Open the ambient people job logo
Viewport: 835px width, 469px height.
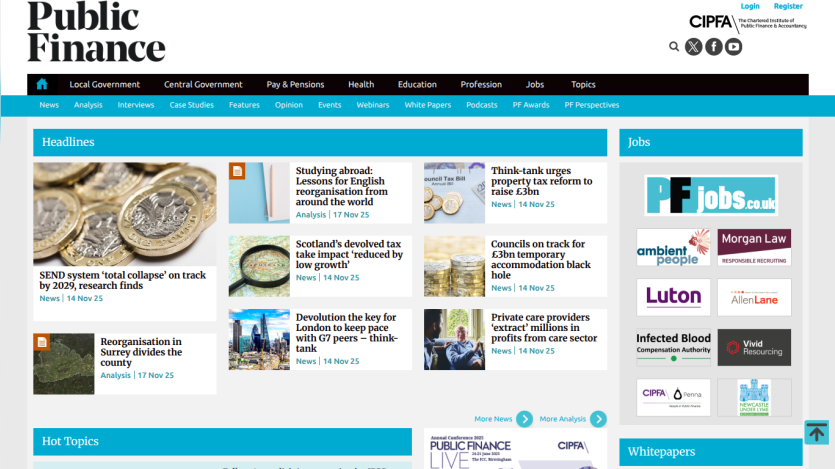[x=673, y=248]
